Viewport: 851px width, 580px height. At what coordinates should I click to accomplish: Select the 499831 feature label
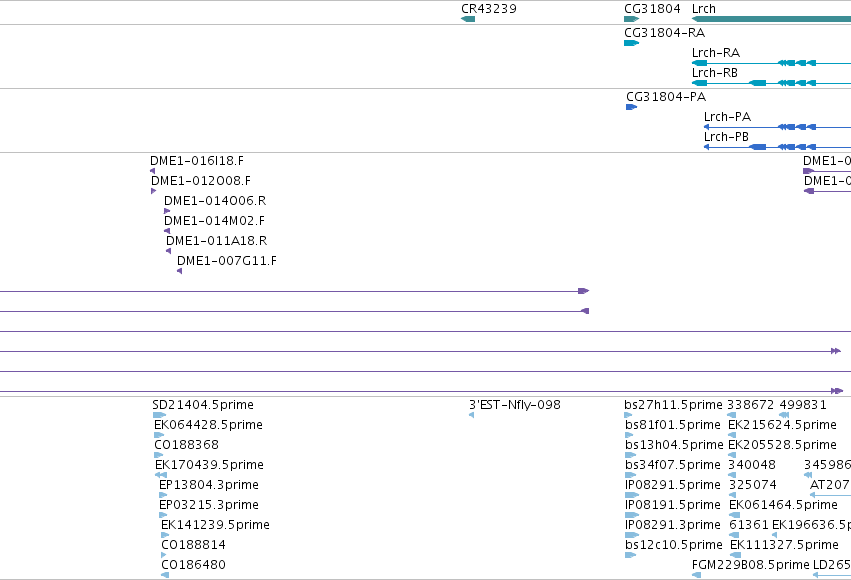(x=803, y=405)
